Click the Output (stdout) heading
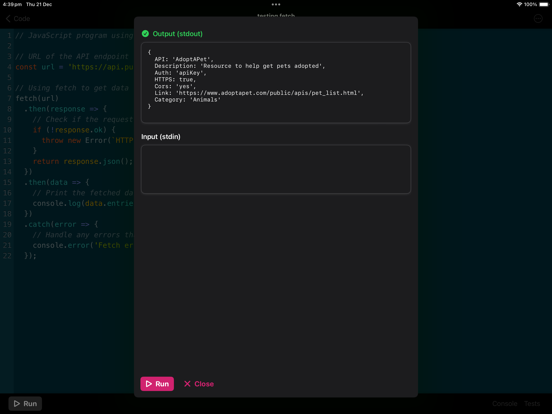The height and width of the screenshot is (414, 552). point(177,34)
